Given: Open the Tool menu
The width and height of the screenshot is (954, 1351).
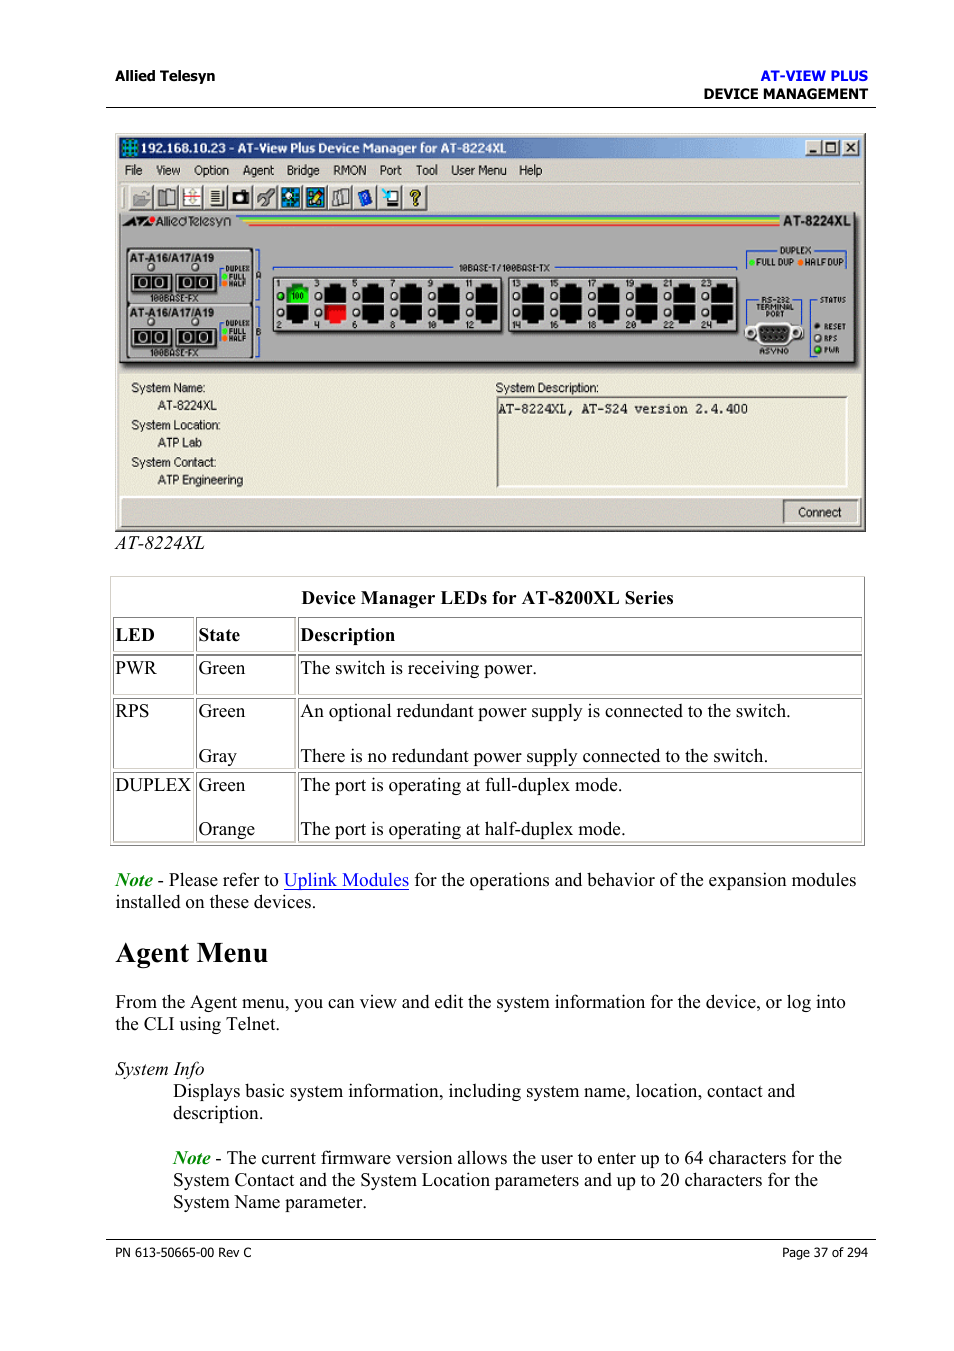Looking at the screenshot, I should (427, 171).
